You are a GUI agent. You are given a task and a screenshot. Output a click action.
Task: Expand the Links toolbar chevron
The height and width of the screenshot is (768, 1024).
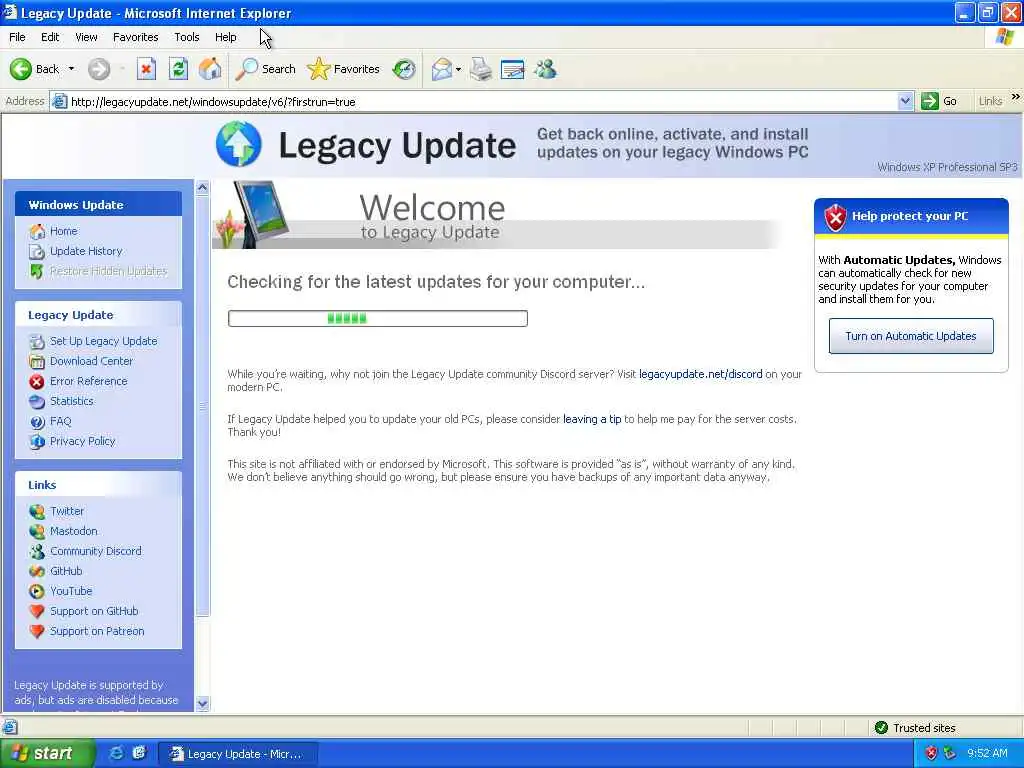(x=1016, y=97)
